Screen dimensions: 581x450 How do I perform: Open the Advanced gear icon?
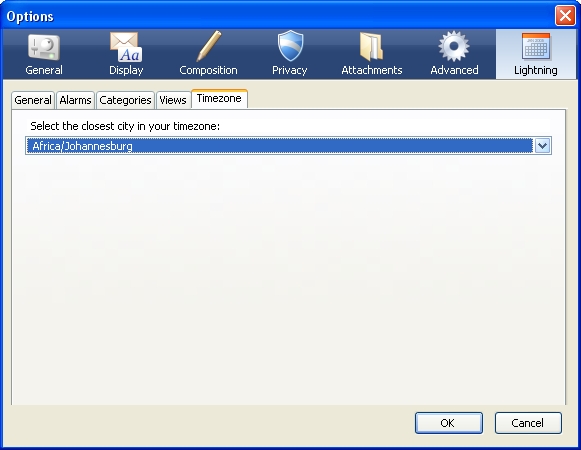[454, 46]
